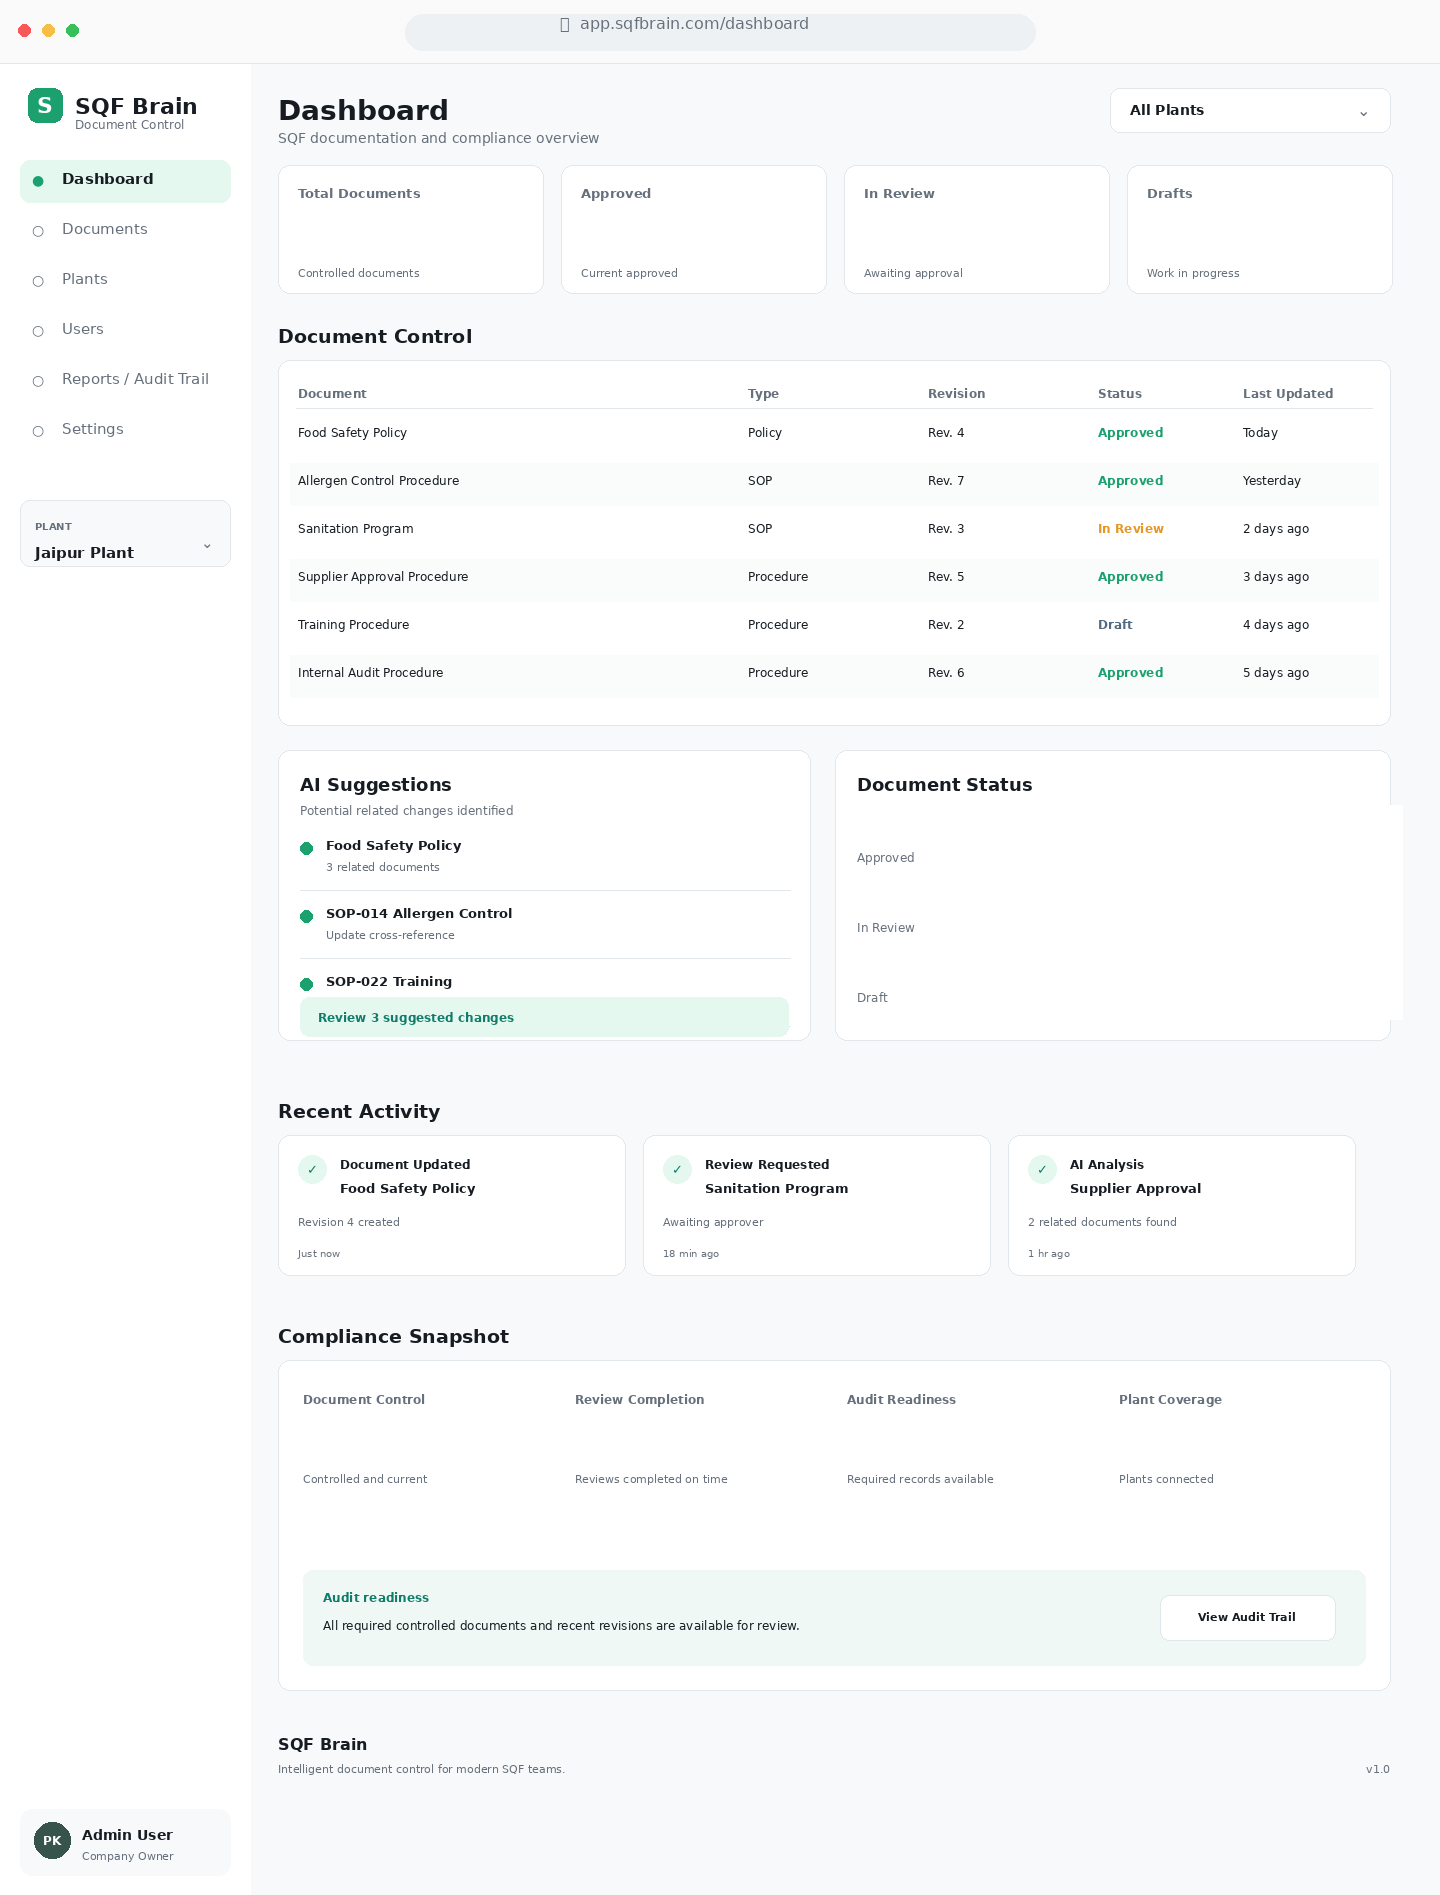Open Admin User profile card

(125, 1842)
